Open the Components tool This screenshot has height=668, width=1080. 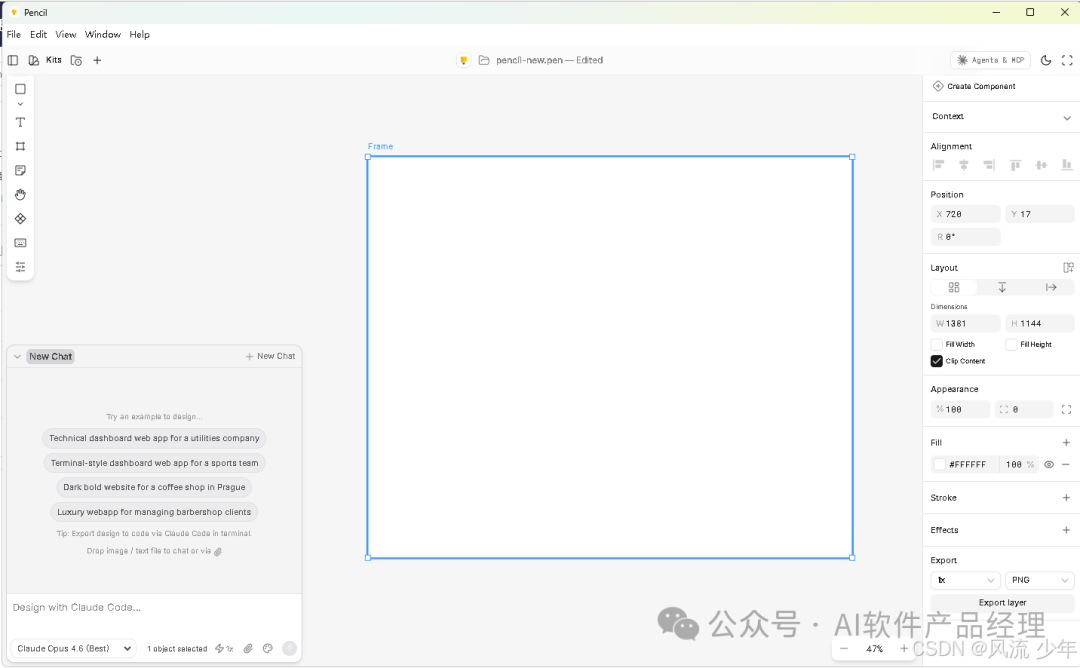21,219
